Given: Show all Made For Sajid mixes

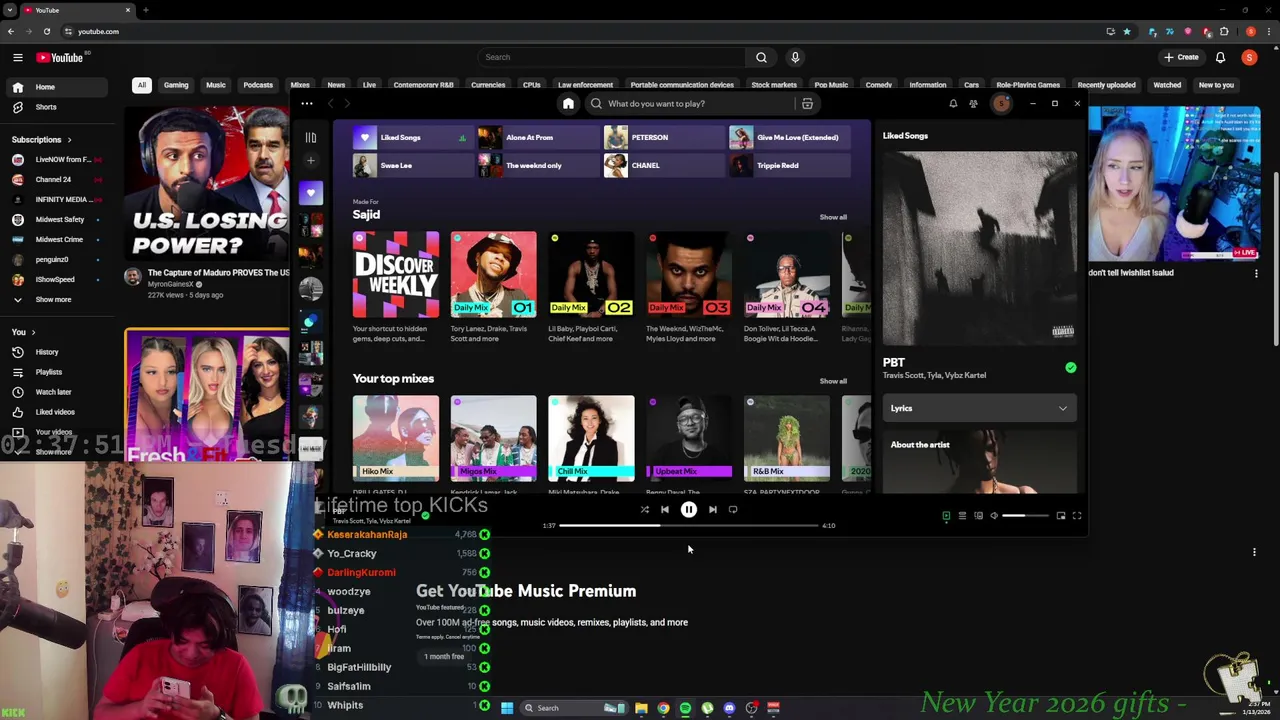Looking at the screenshot, I should click(833, 217).
